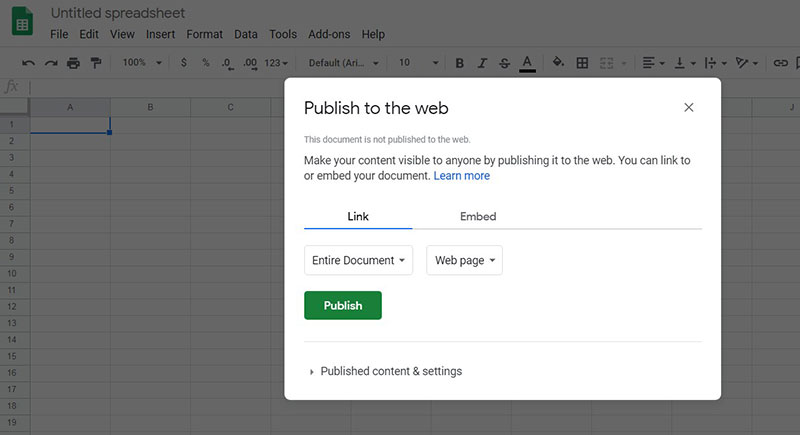Screen dimensions: 800x435
Task: Apply percent format icon
Action: coord(206,62)
